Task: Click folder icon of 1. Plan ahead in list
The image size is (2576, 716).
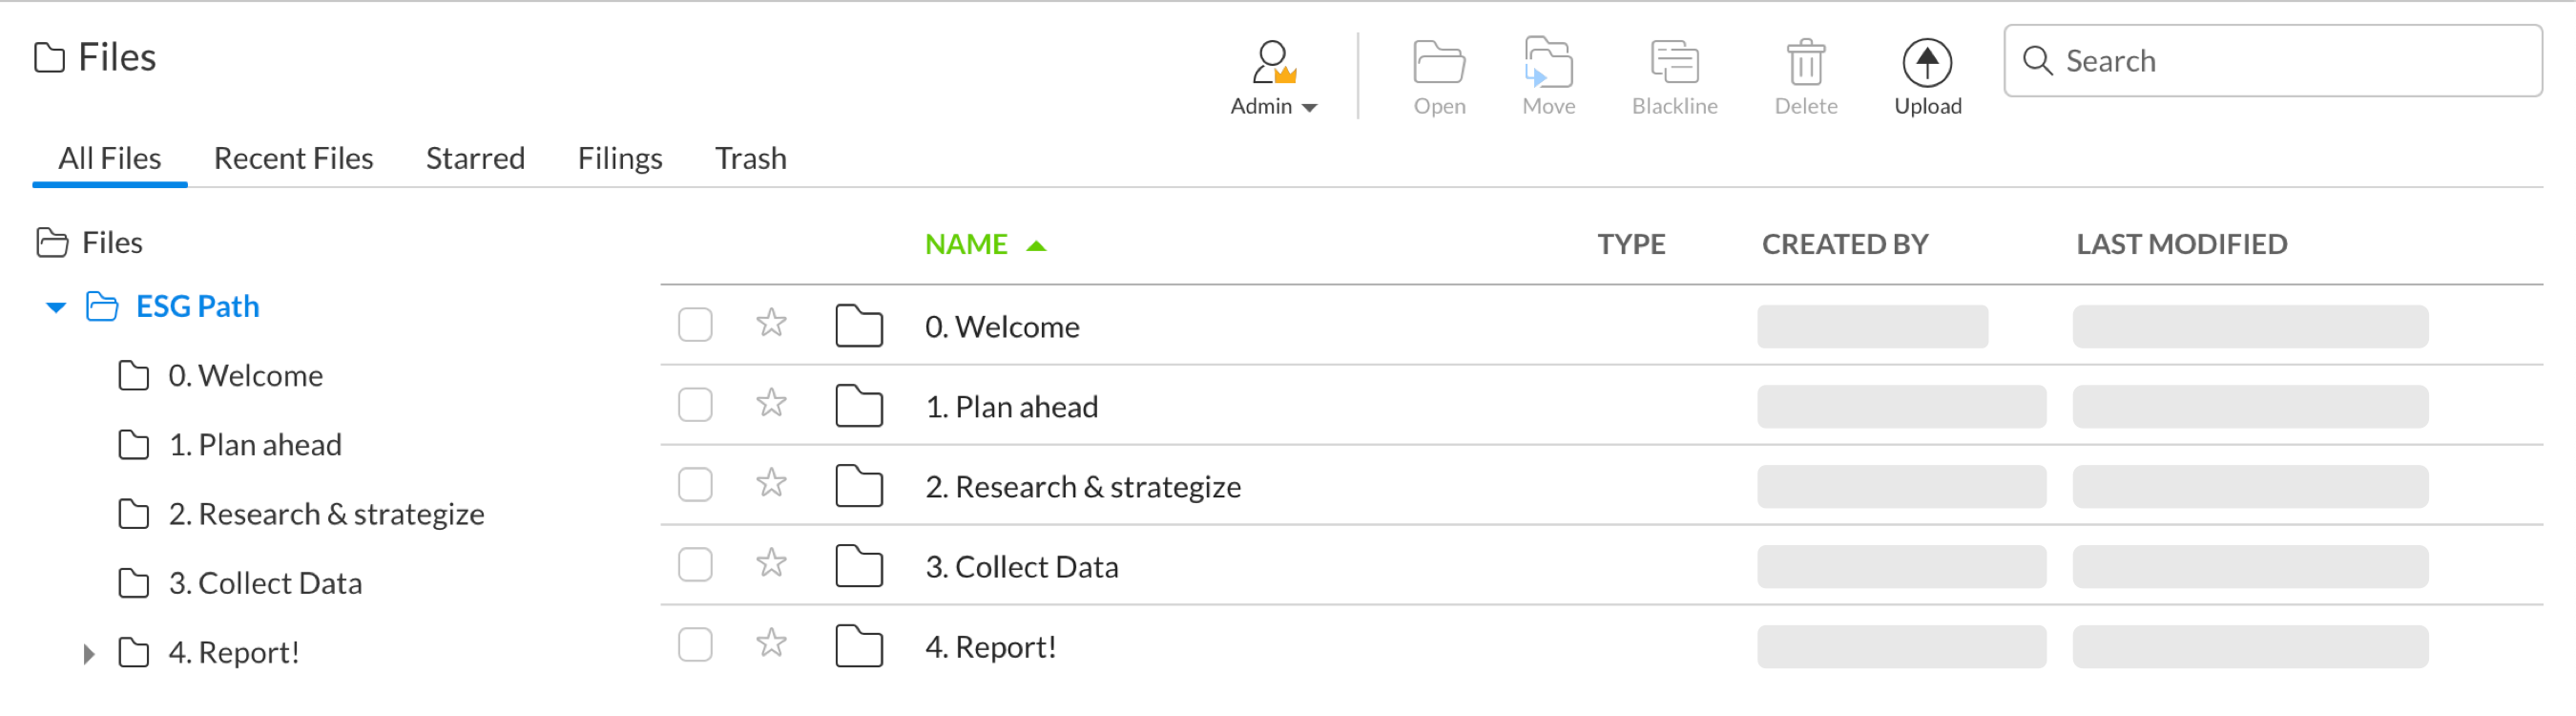Action: coord(859,406)
